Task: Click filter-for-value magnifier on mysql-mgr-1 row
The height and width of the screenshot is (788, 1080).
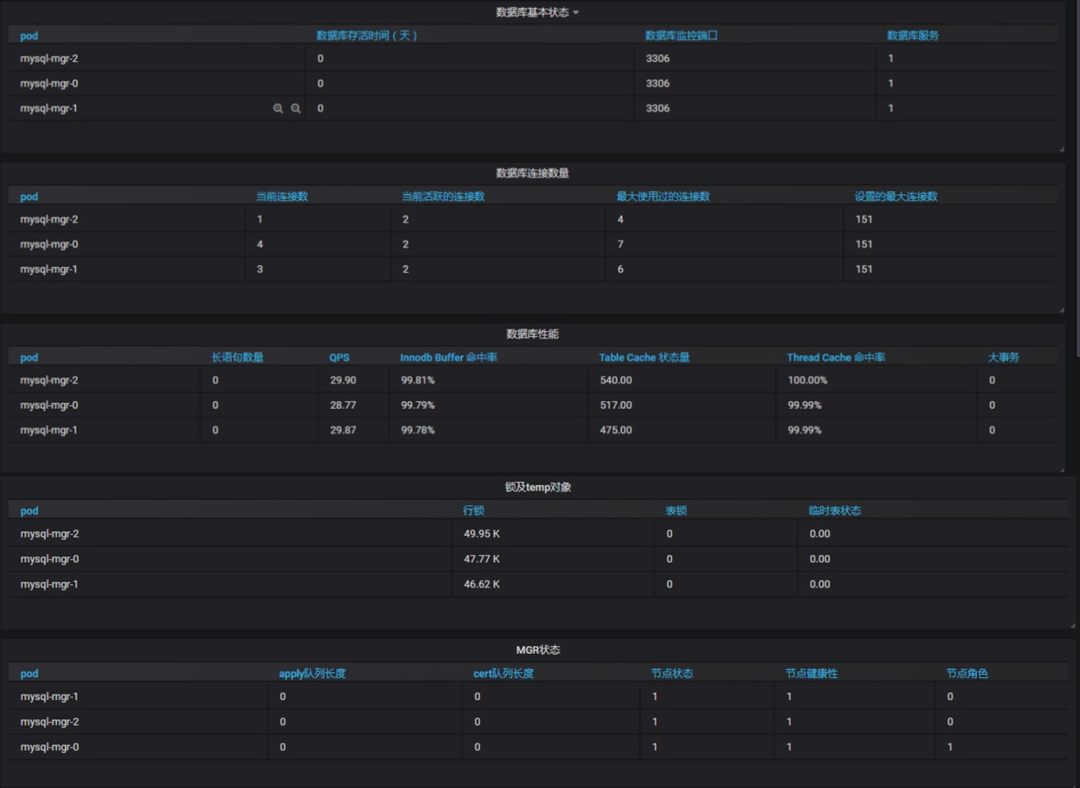Action: [x=278, y=108]
